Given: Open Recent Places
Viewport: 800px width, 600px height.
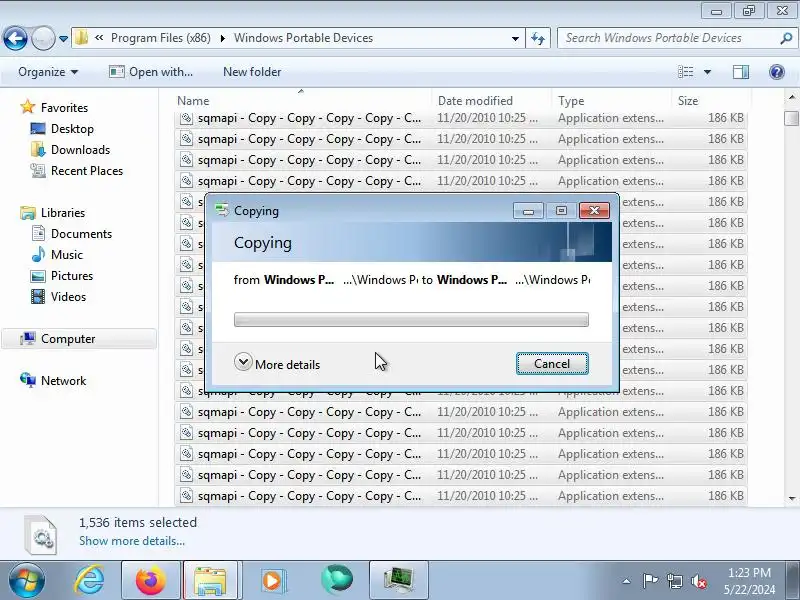Looking at the screenshot, I should tap(87, 170).
